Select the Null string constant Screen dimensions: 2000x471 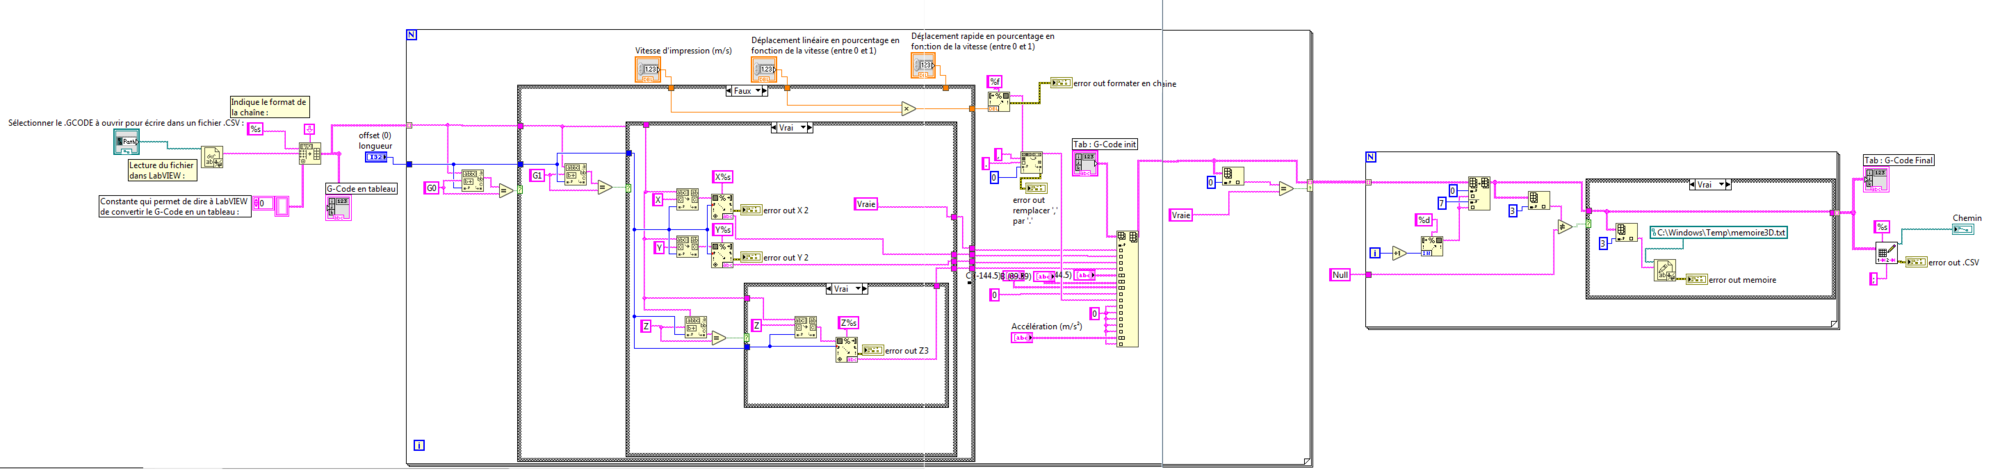pyautogui.click(x=1340, y=274)
